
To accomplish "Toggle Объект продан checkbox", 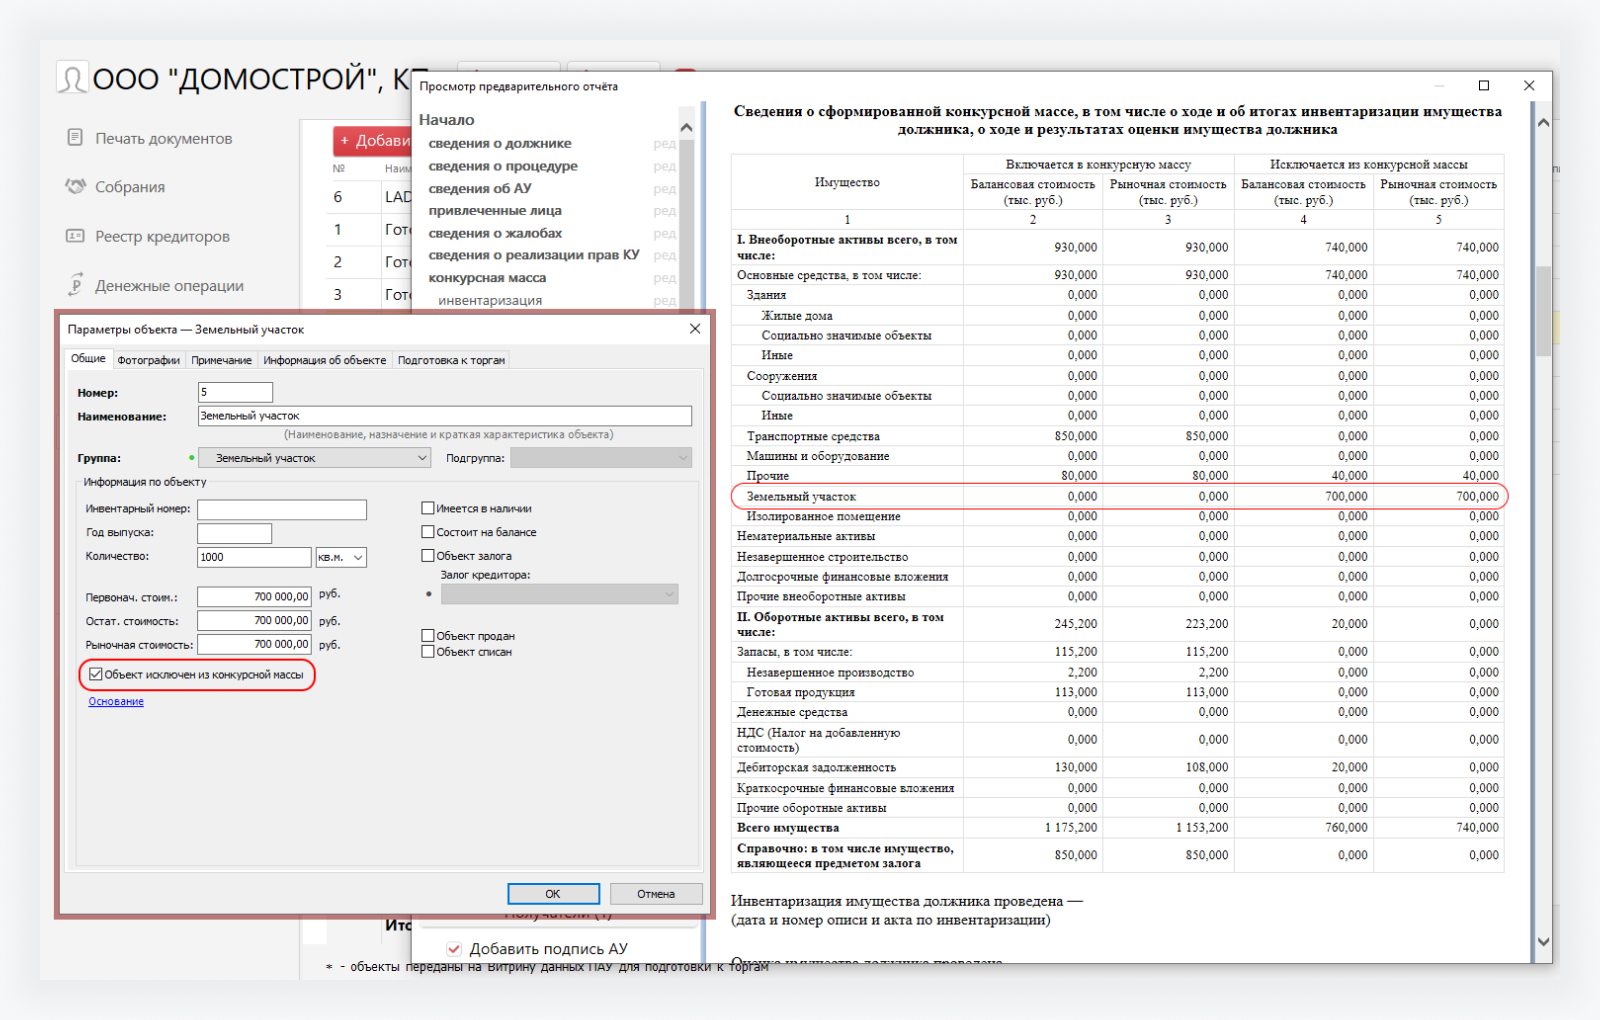I will pyautogui.click(x=428, y=636).
